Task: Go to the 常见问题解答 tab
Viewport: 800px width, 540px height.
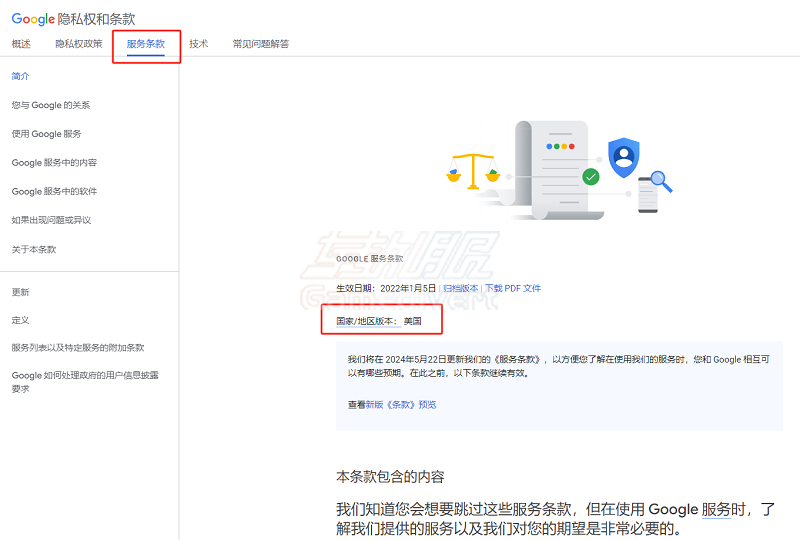Action: 261,44
